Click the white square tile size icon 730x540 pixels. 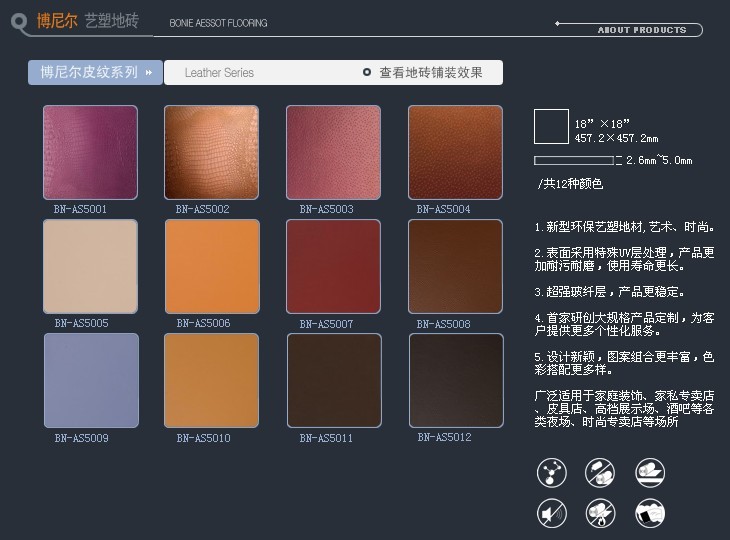point(551,127)
